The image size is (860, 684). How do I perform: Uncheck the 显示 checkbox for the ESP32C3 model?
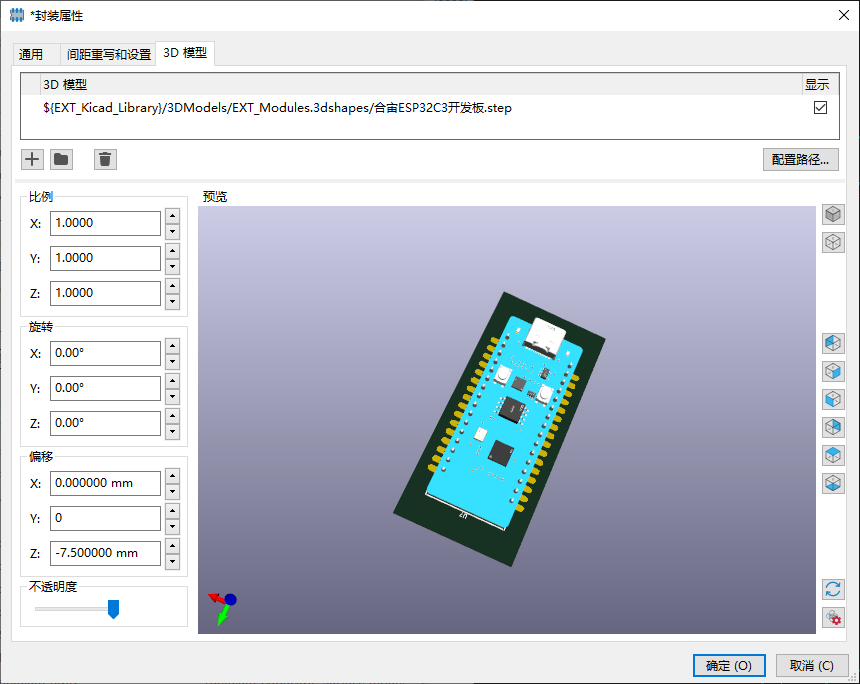click(x=821, y=108)
